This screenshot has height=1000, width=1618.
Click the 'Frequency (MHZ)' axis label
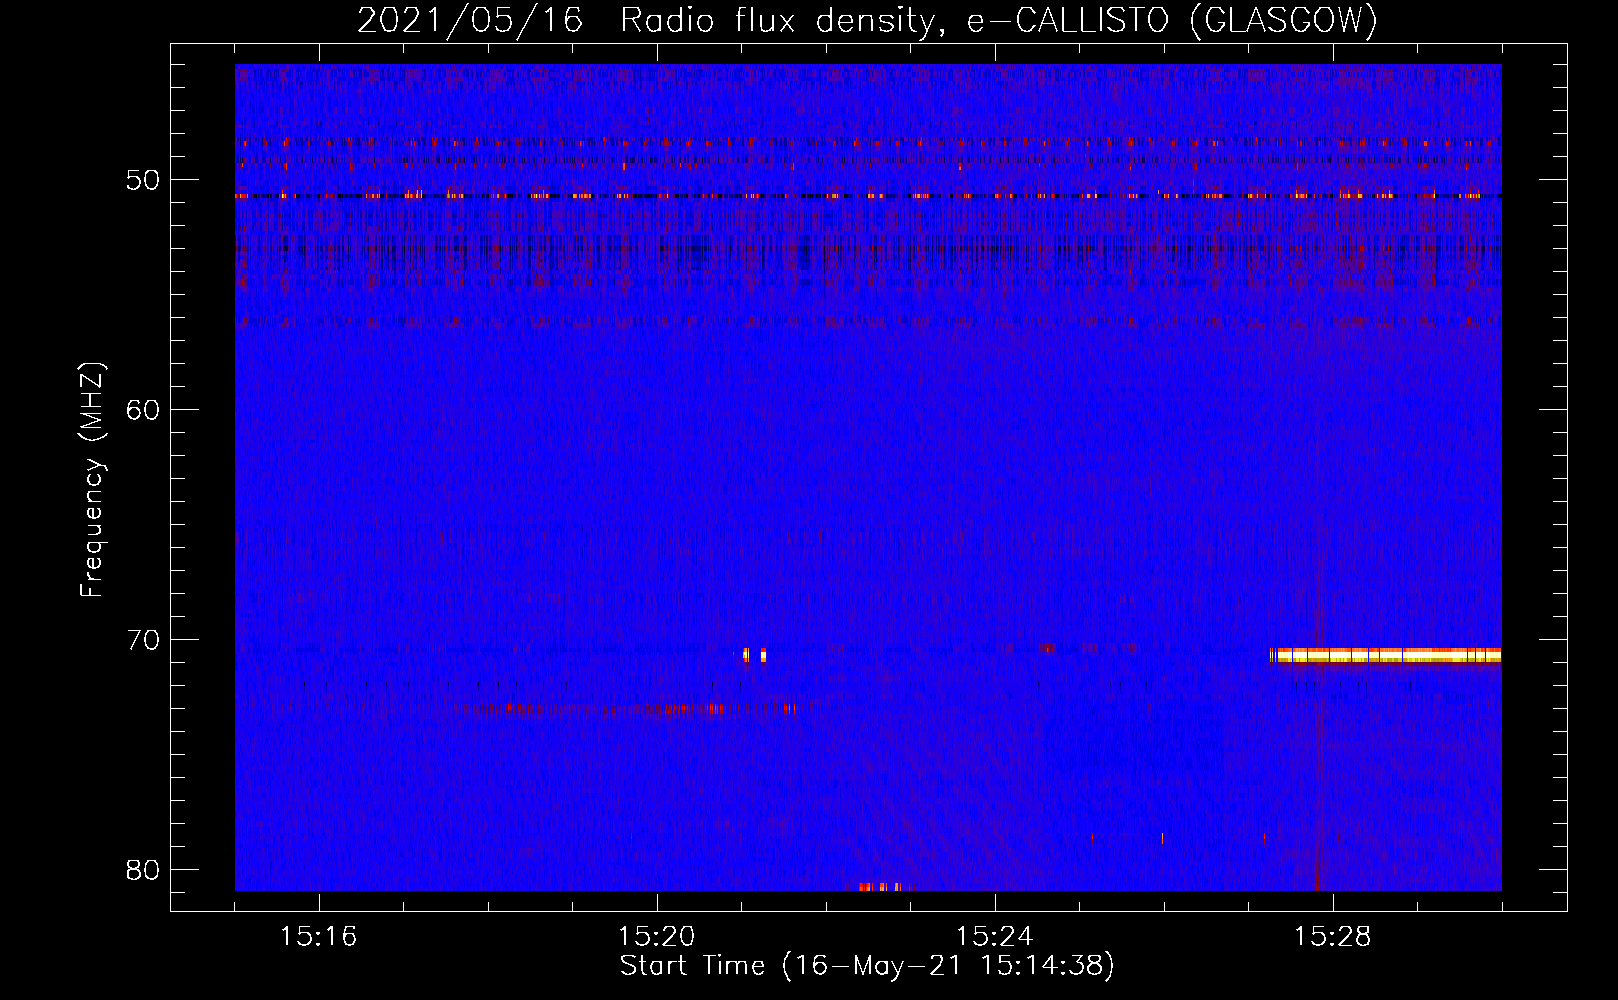[x=92, y=481]
